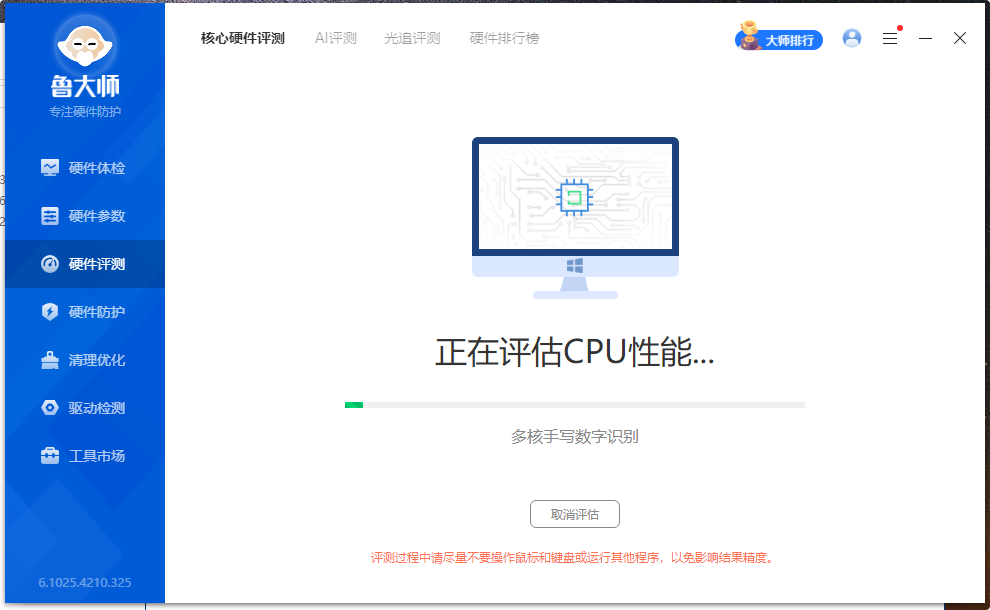Switch to the AI评测 tab
This screenshot has width=990, height=610.
(336, 38)
